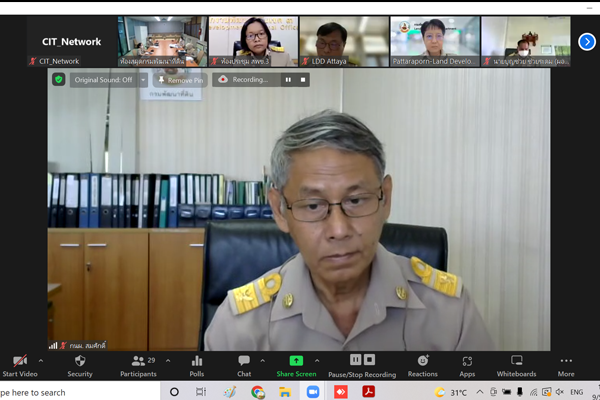Viewport: 600px width, 400px height.
Task: Open Chrome from taskbar
Action: pyautogui.click(x=258, y=392)
